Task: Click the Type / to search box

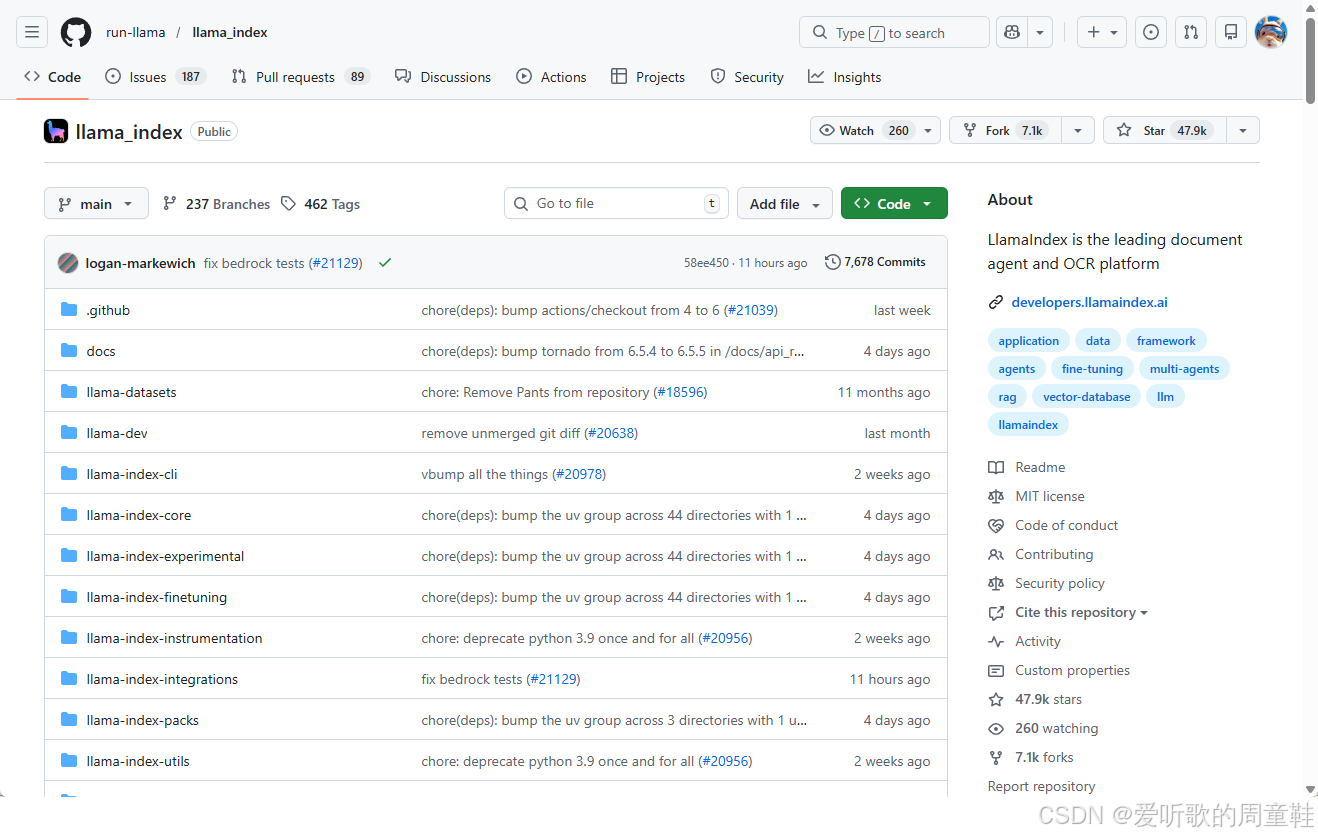Action: pos(894,32)
